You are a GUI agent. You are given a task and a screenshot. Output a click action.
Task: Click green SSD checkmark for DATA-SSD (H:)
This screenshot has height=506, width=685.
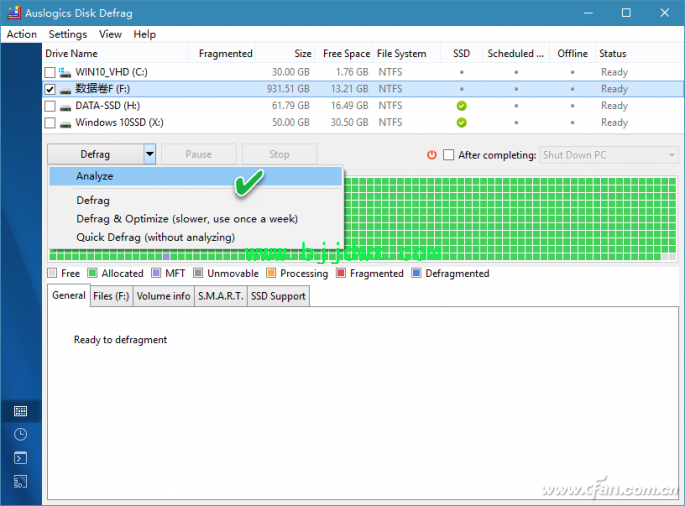pos(461,106)
